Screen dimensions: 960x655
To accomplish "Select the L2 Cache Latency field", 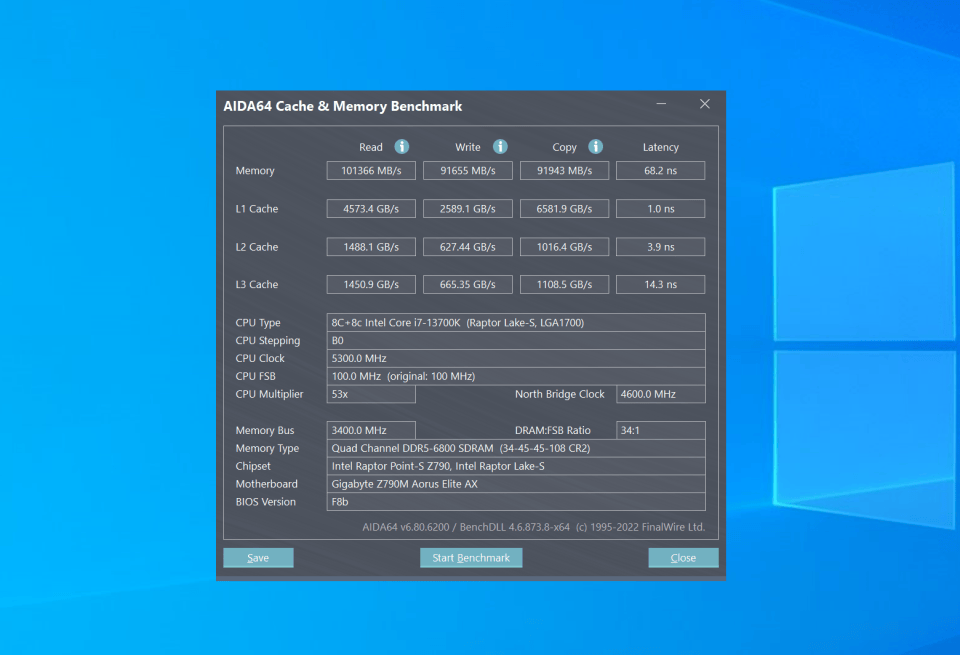I will [x=660, y=247].
